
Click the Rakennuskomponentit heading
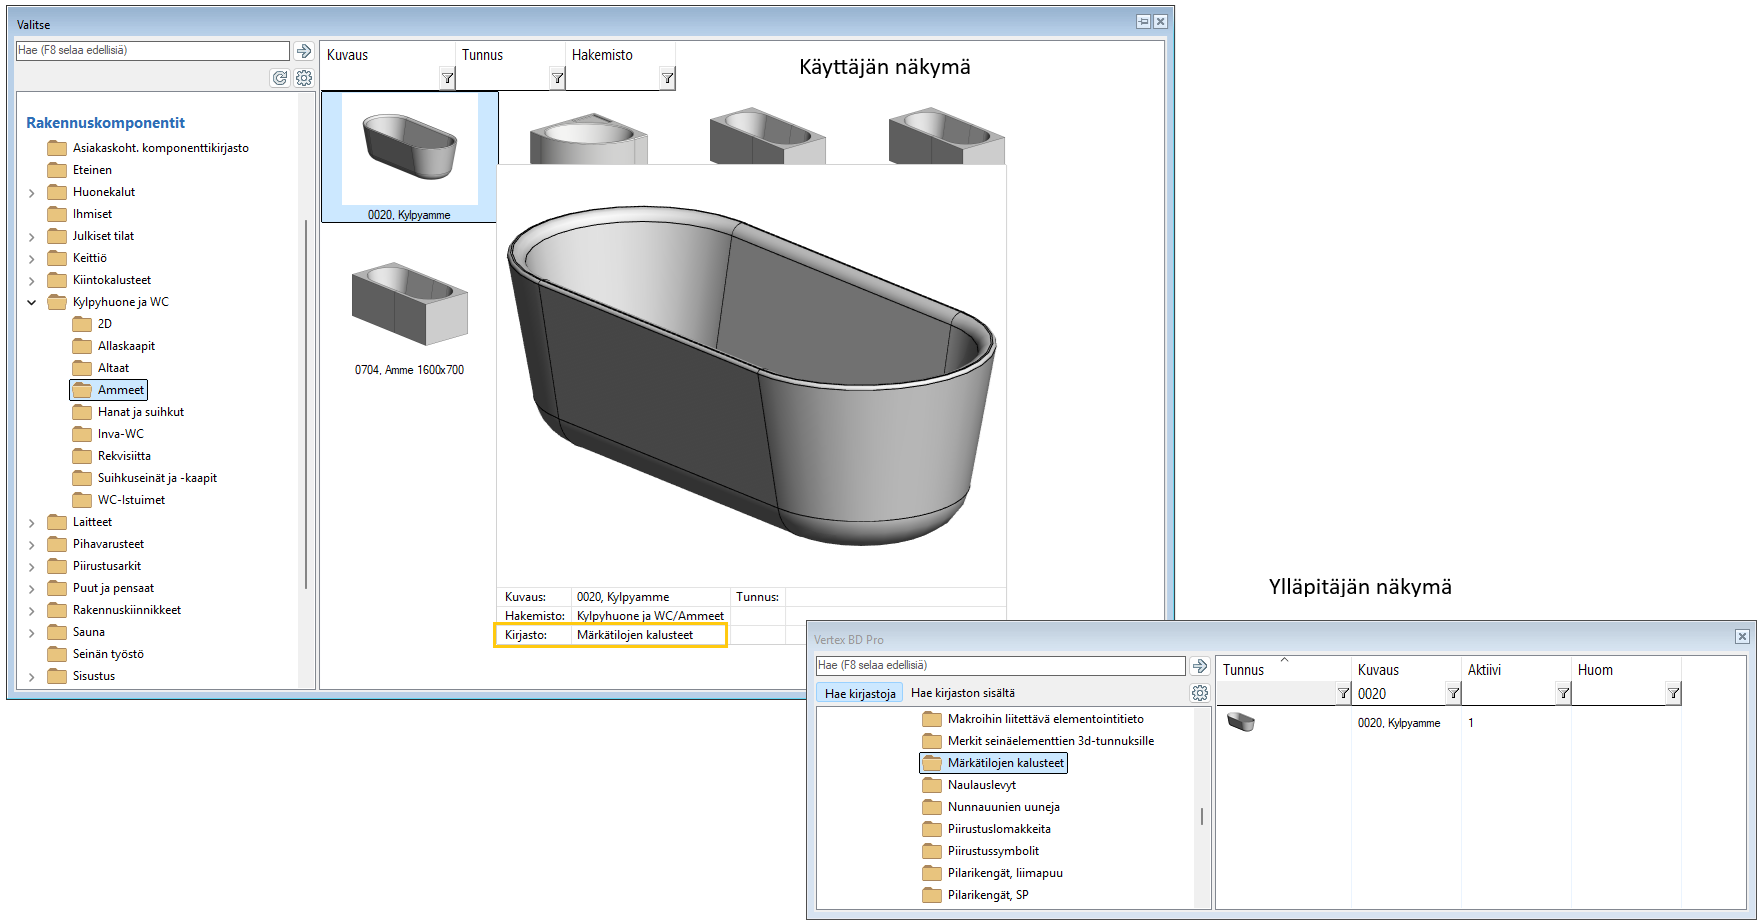(x=105, y=123)
